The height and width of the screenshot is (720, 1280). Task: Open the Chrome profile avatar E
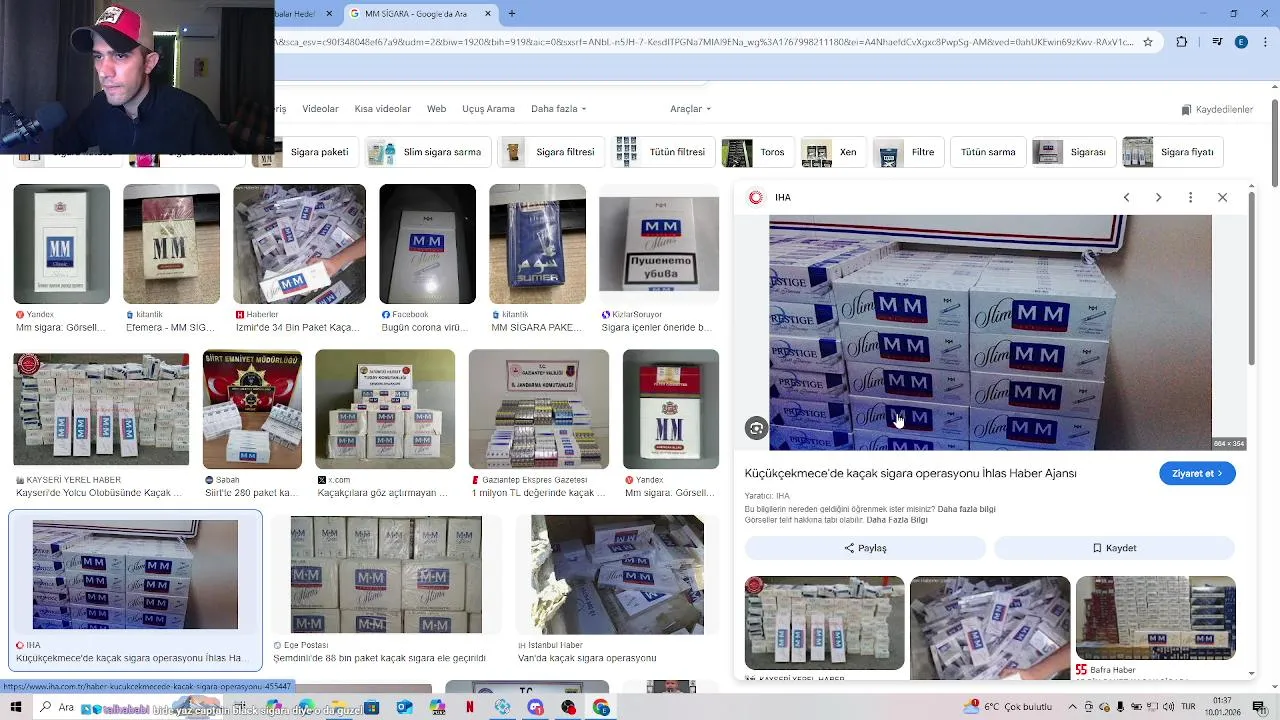[1241, 42]
